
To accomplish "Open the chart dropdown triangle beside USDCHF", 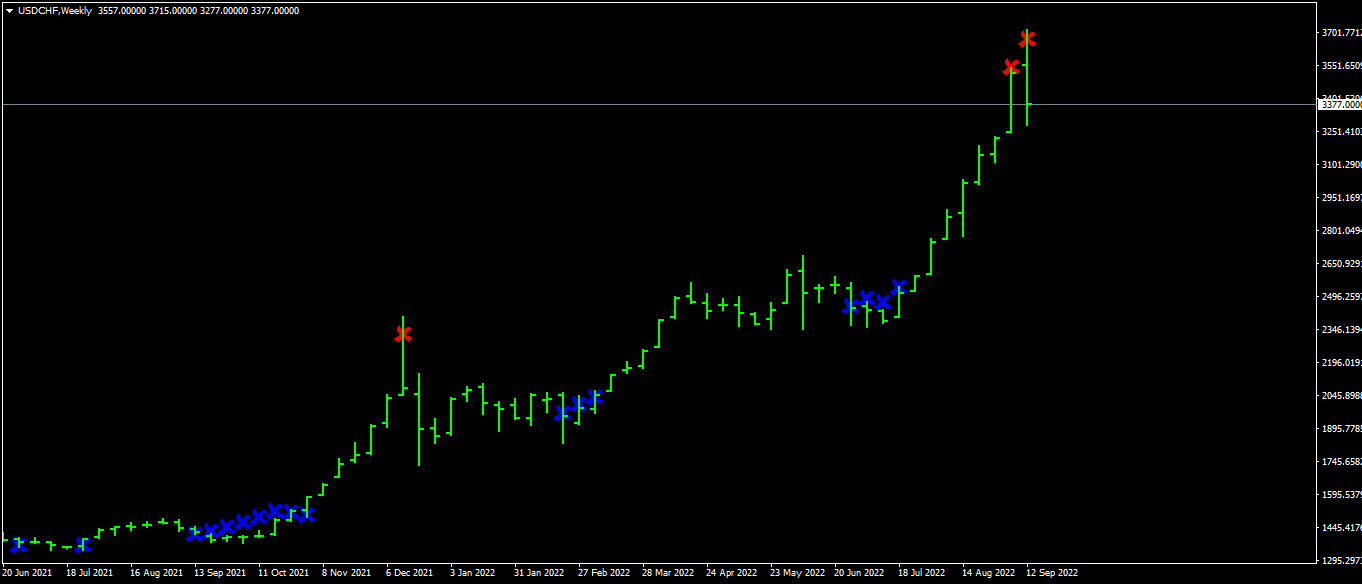I will [9, 11].
